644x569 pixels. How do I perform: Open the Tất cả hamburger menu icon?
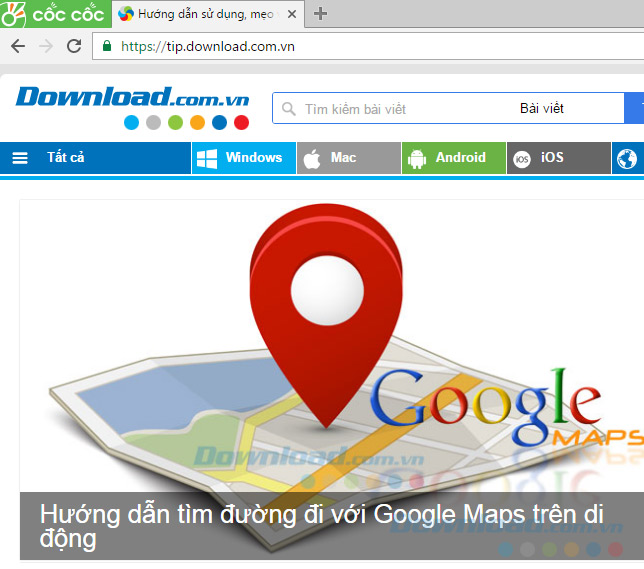click(20, 158)
